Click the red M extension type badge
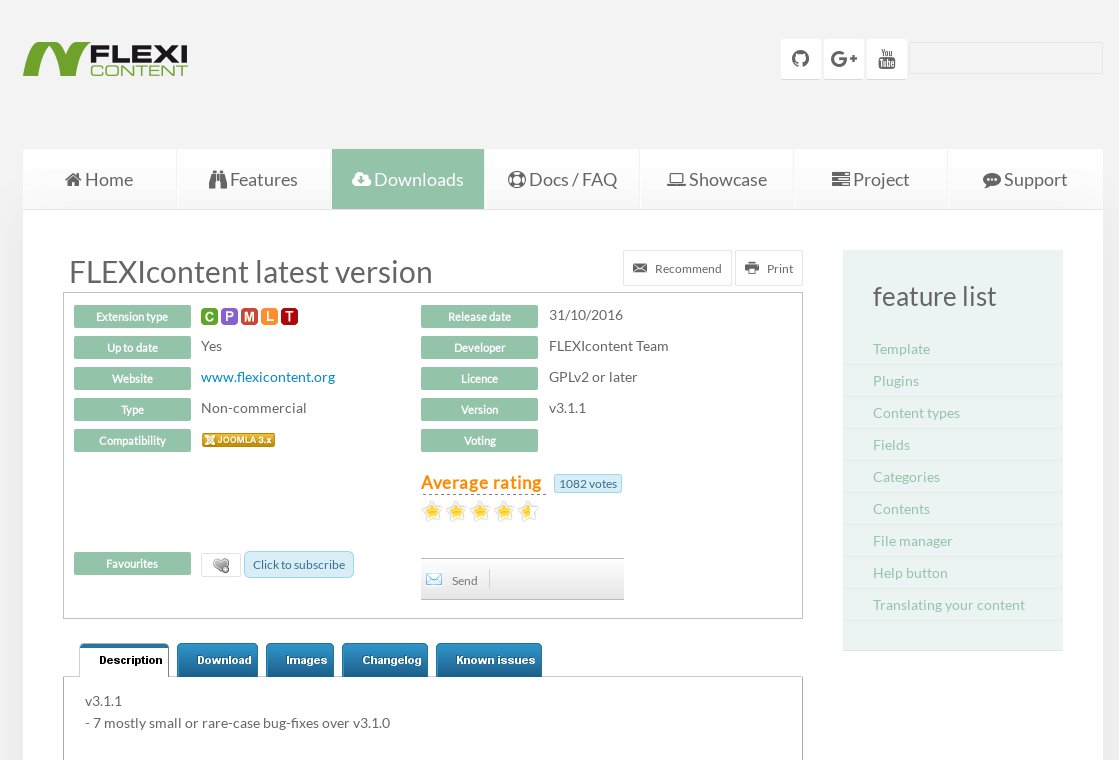The image size is (1119, 760). coord(249,316)
